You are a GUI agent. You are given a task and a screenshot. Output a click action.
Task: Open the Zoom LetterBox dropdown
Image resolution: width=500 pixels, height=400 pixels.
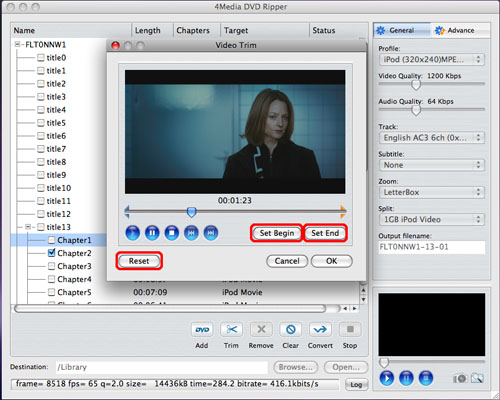[x=432, y=192]
